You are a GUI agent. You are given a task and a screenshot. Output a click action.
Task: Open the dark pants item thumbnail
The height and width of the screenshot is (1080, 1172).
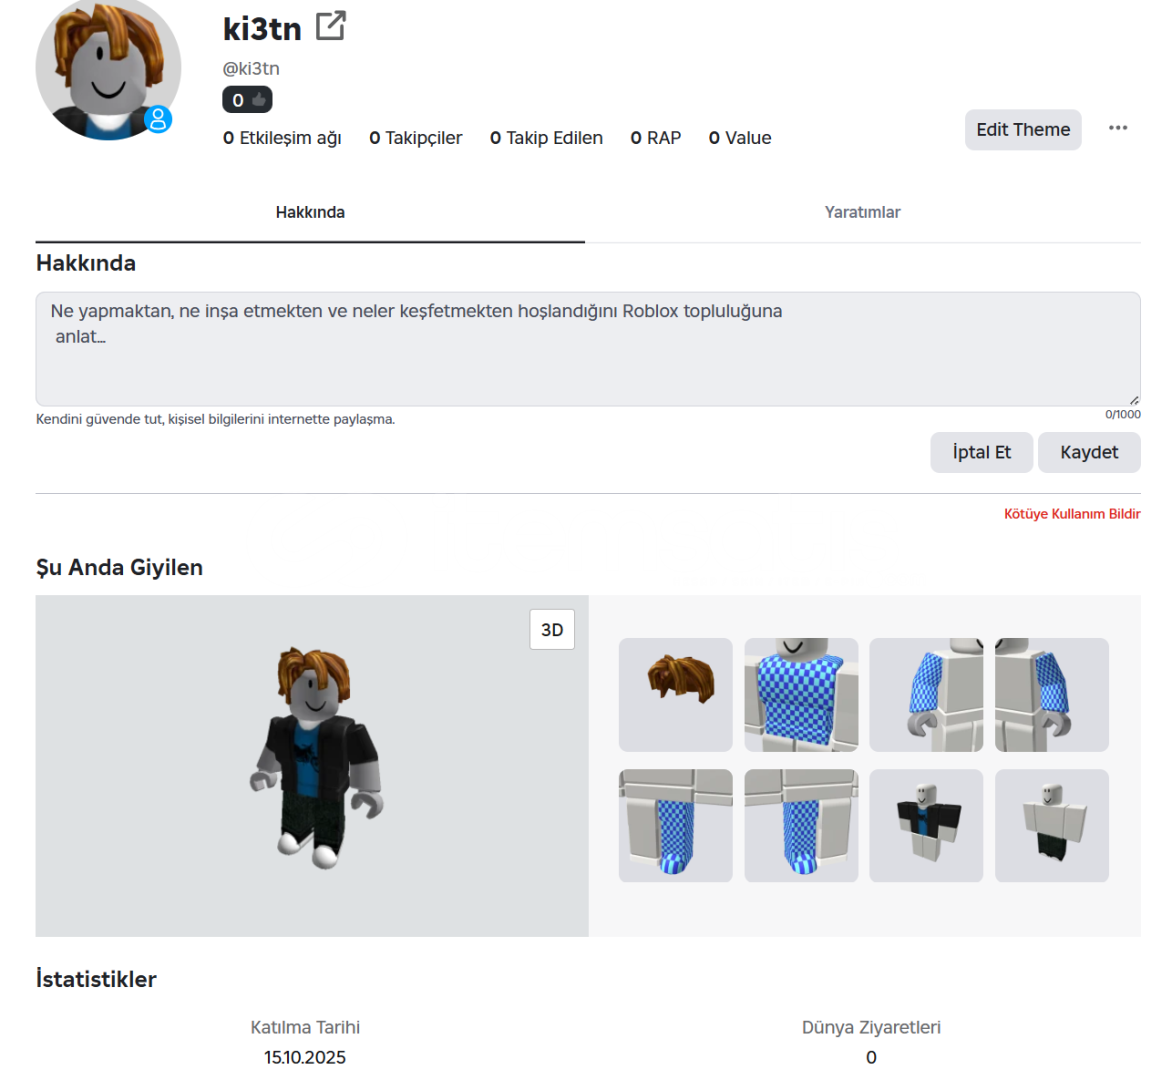[x=1052, y=825]
